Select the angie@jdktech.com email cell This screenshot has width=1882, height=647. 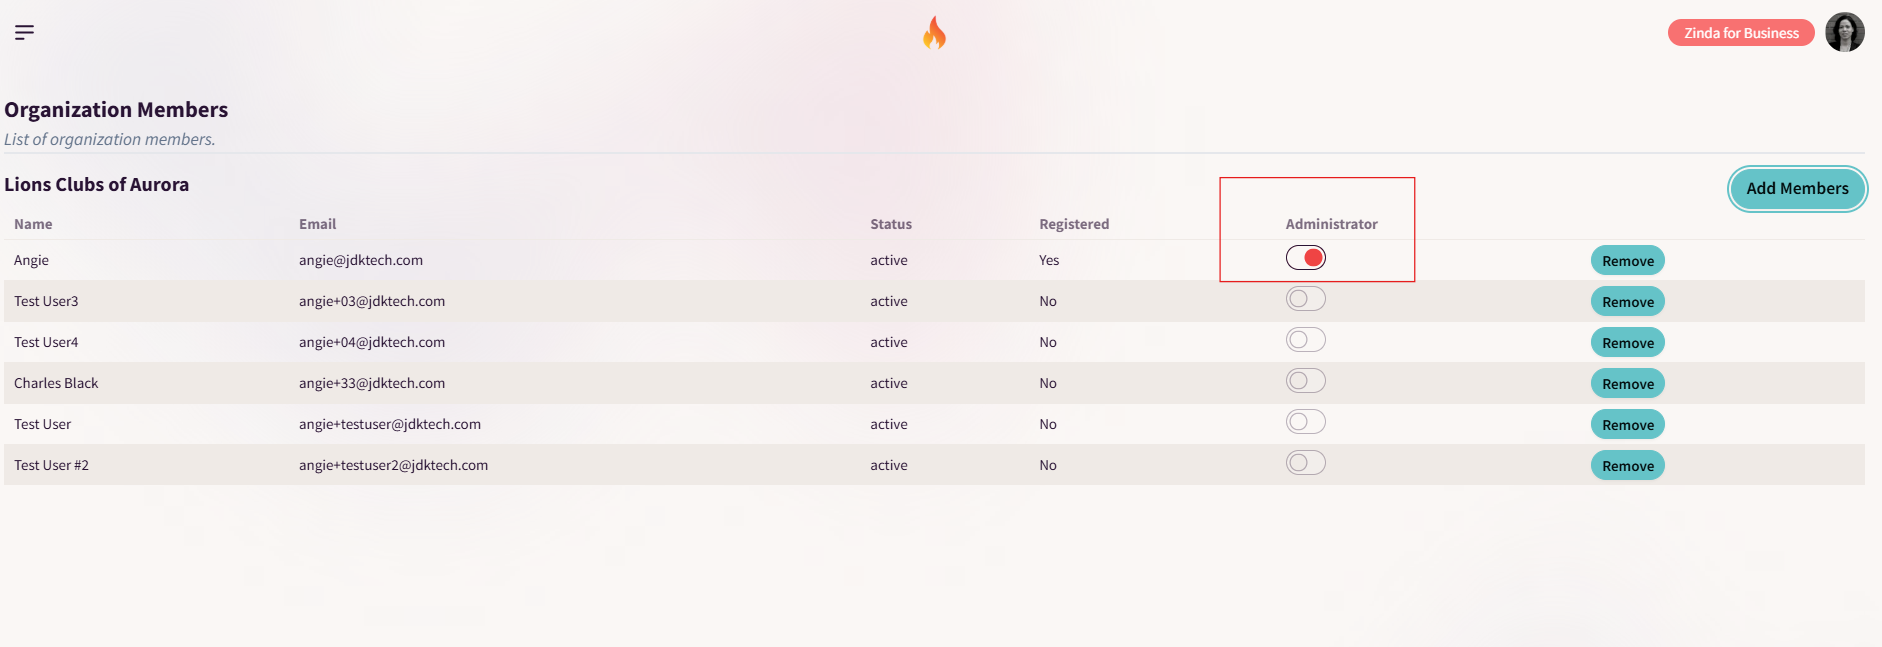360,260
